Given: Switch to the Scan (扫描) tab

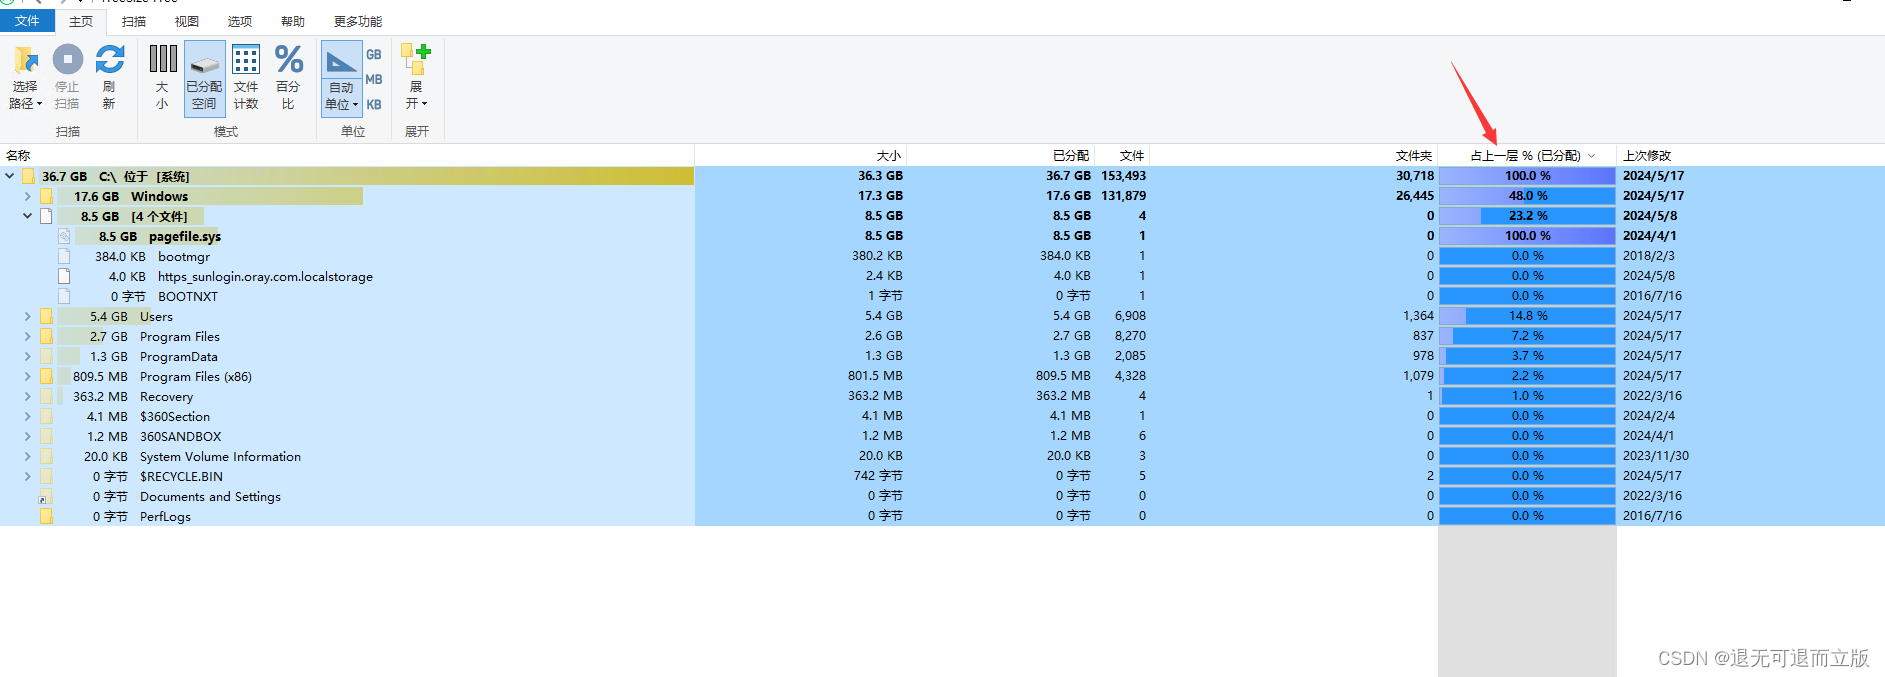Looking at the screenshot, I should click(133, 21).
